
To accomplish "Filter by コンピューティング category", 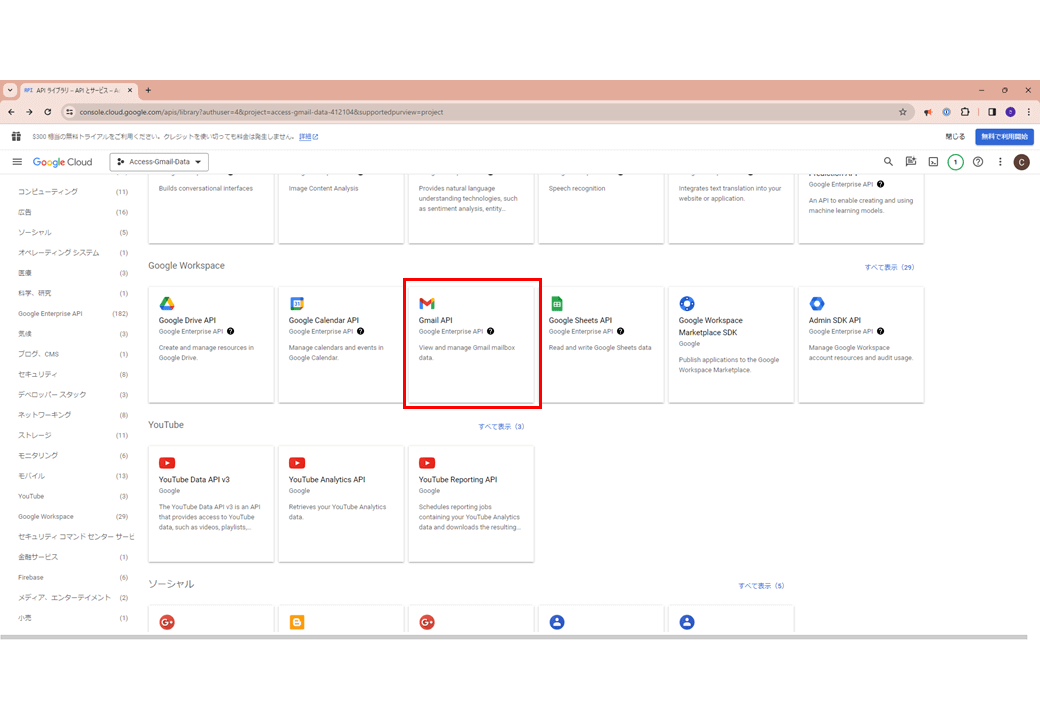I will 48,192.
